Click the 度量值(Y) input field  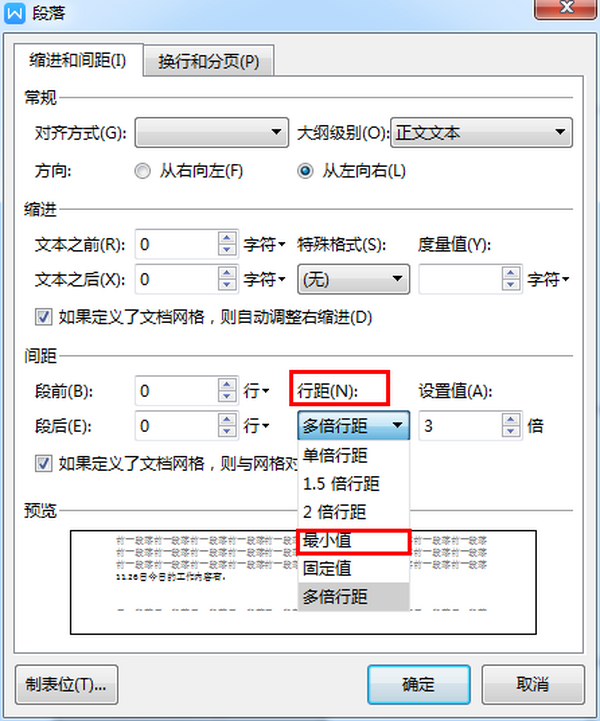point(461,279)
